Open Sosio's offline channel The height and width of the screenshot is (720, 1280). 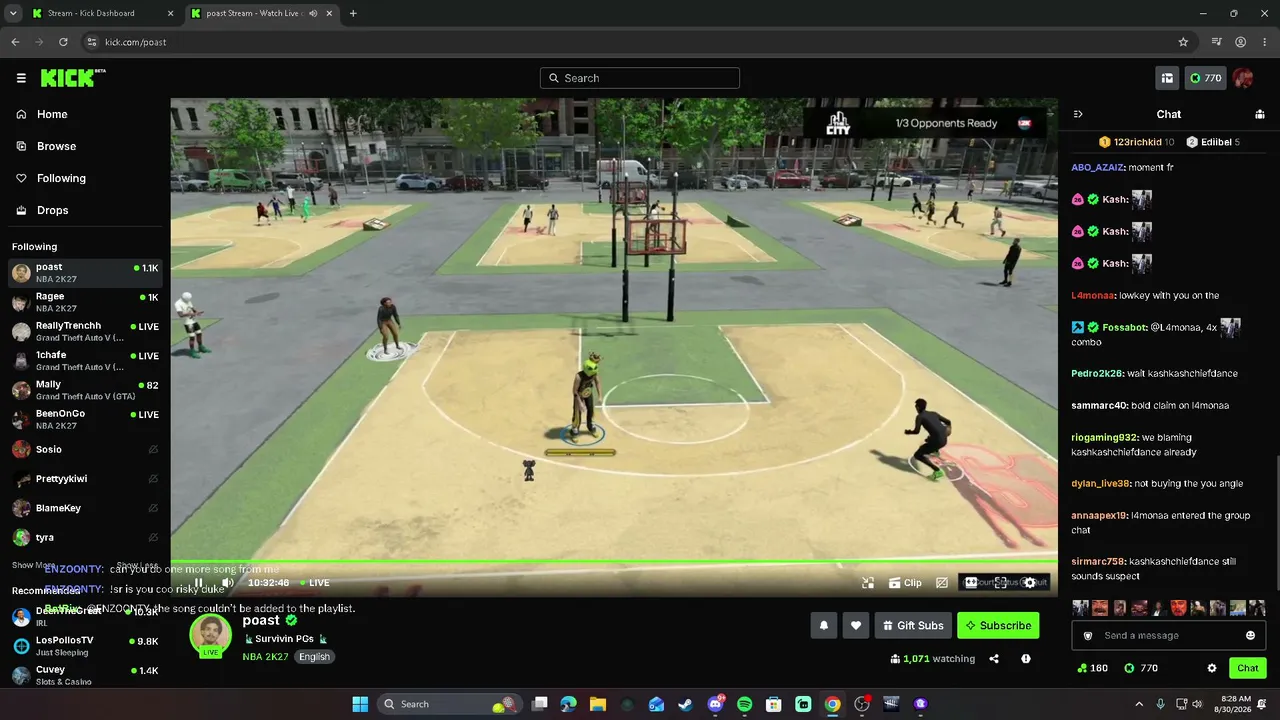[x=85, y=449]
